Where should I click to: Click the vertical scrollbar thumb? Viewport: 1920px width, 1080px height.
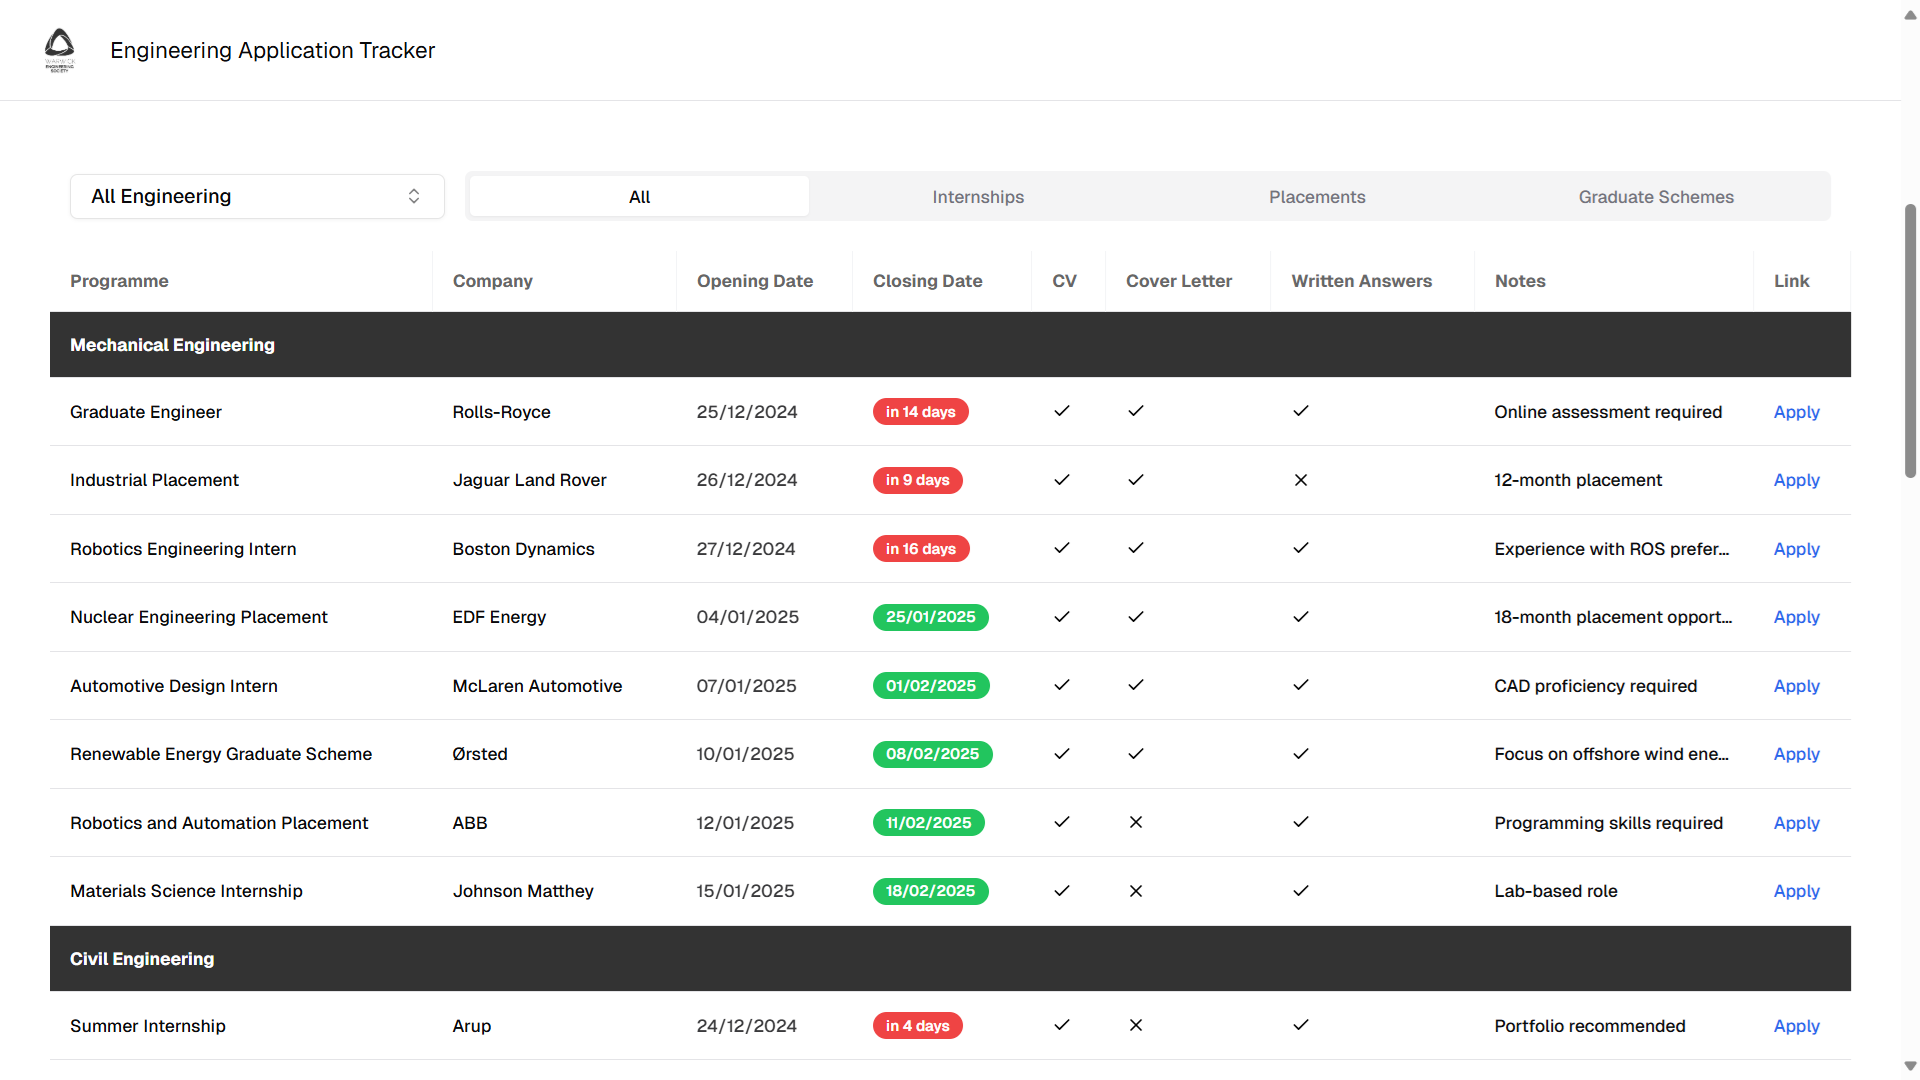(1910, 340)
